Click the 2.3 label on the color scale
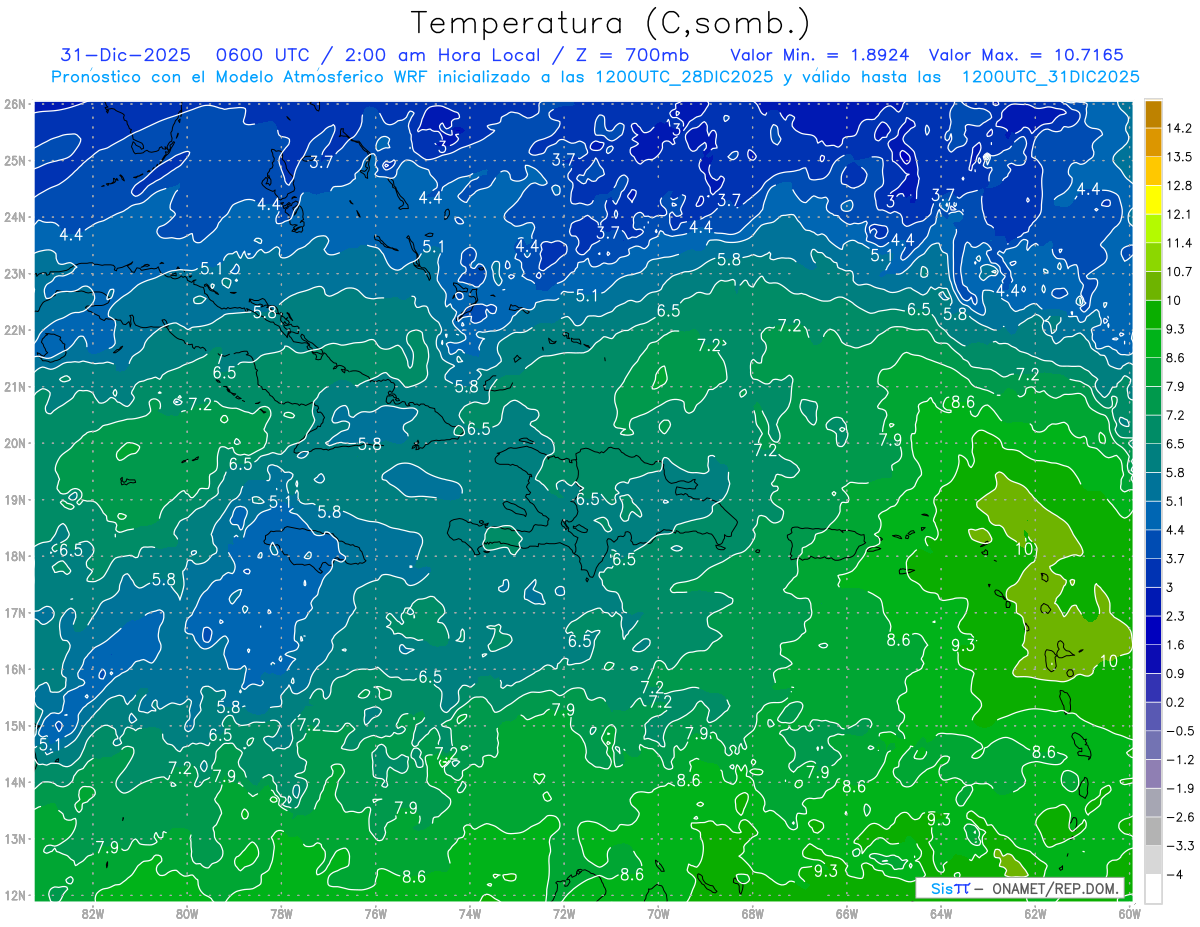Viewport: 1200px width, 927px height. (1176, 616)
